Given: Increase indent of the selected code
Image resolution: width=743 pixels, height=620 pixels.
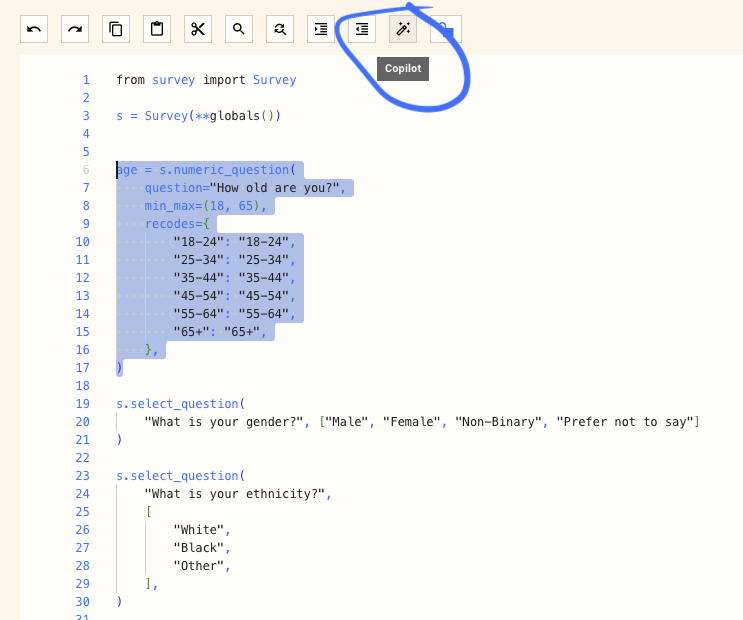Looking at the screenshot, I should click(321, 30).
